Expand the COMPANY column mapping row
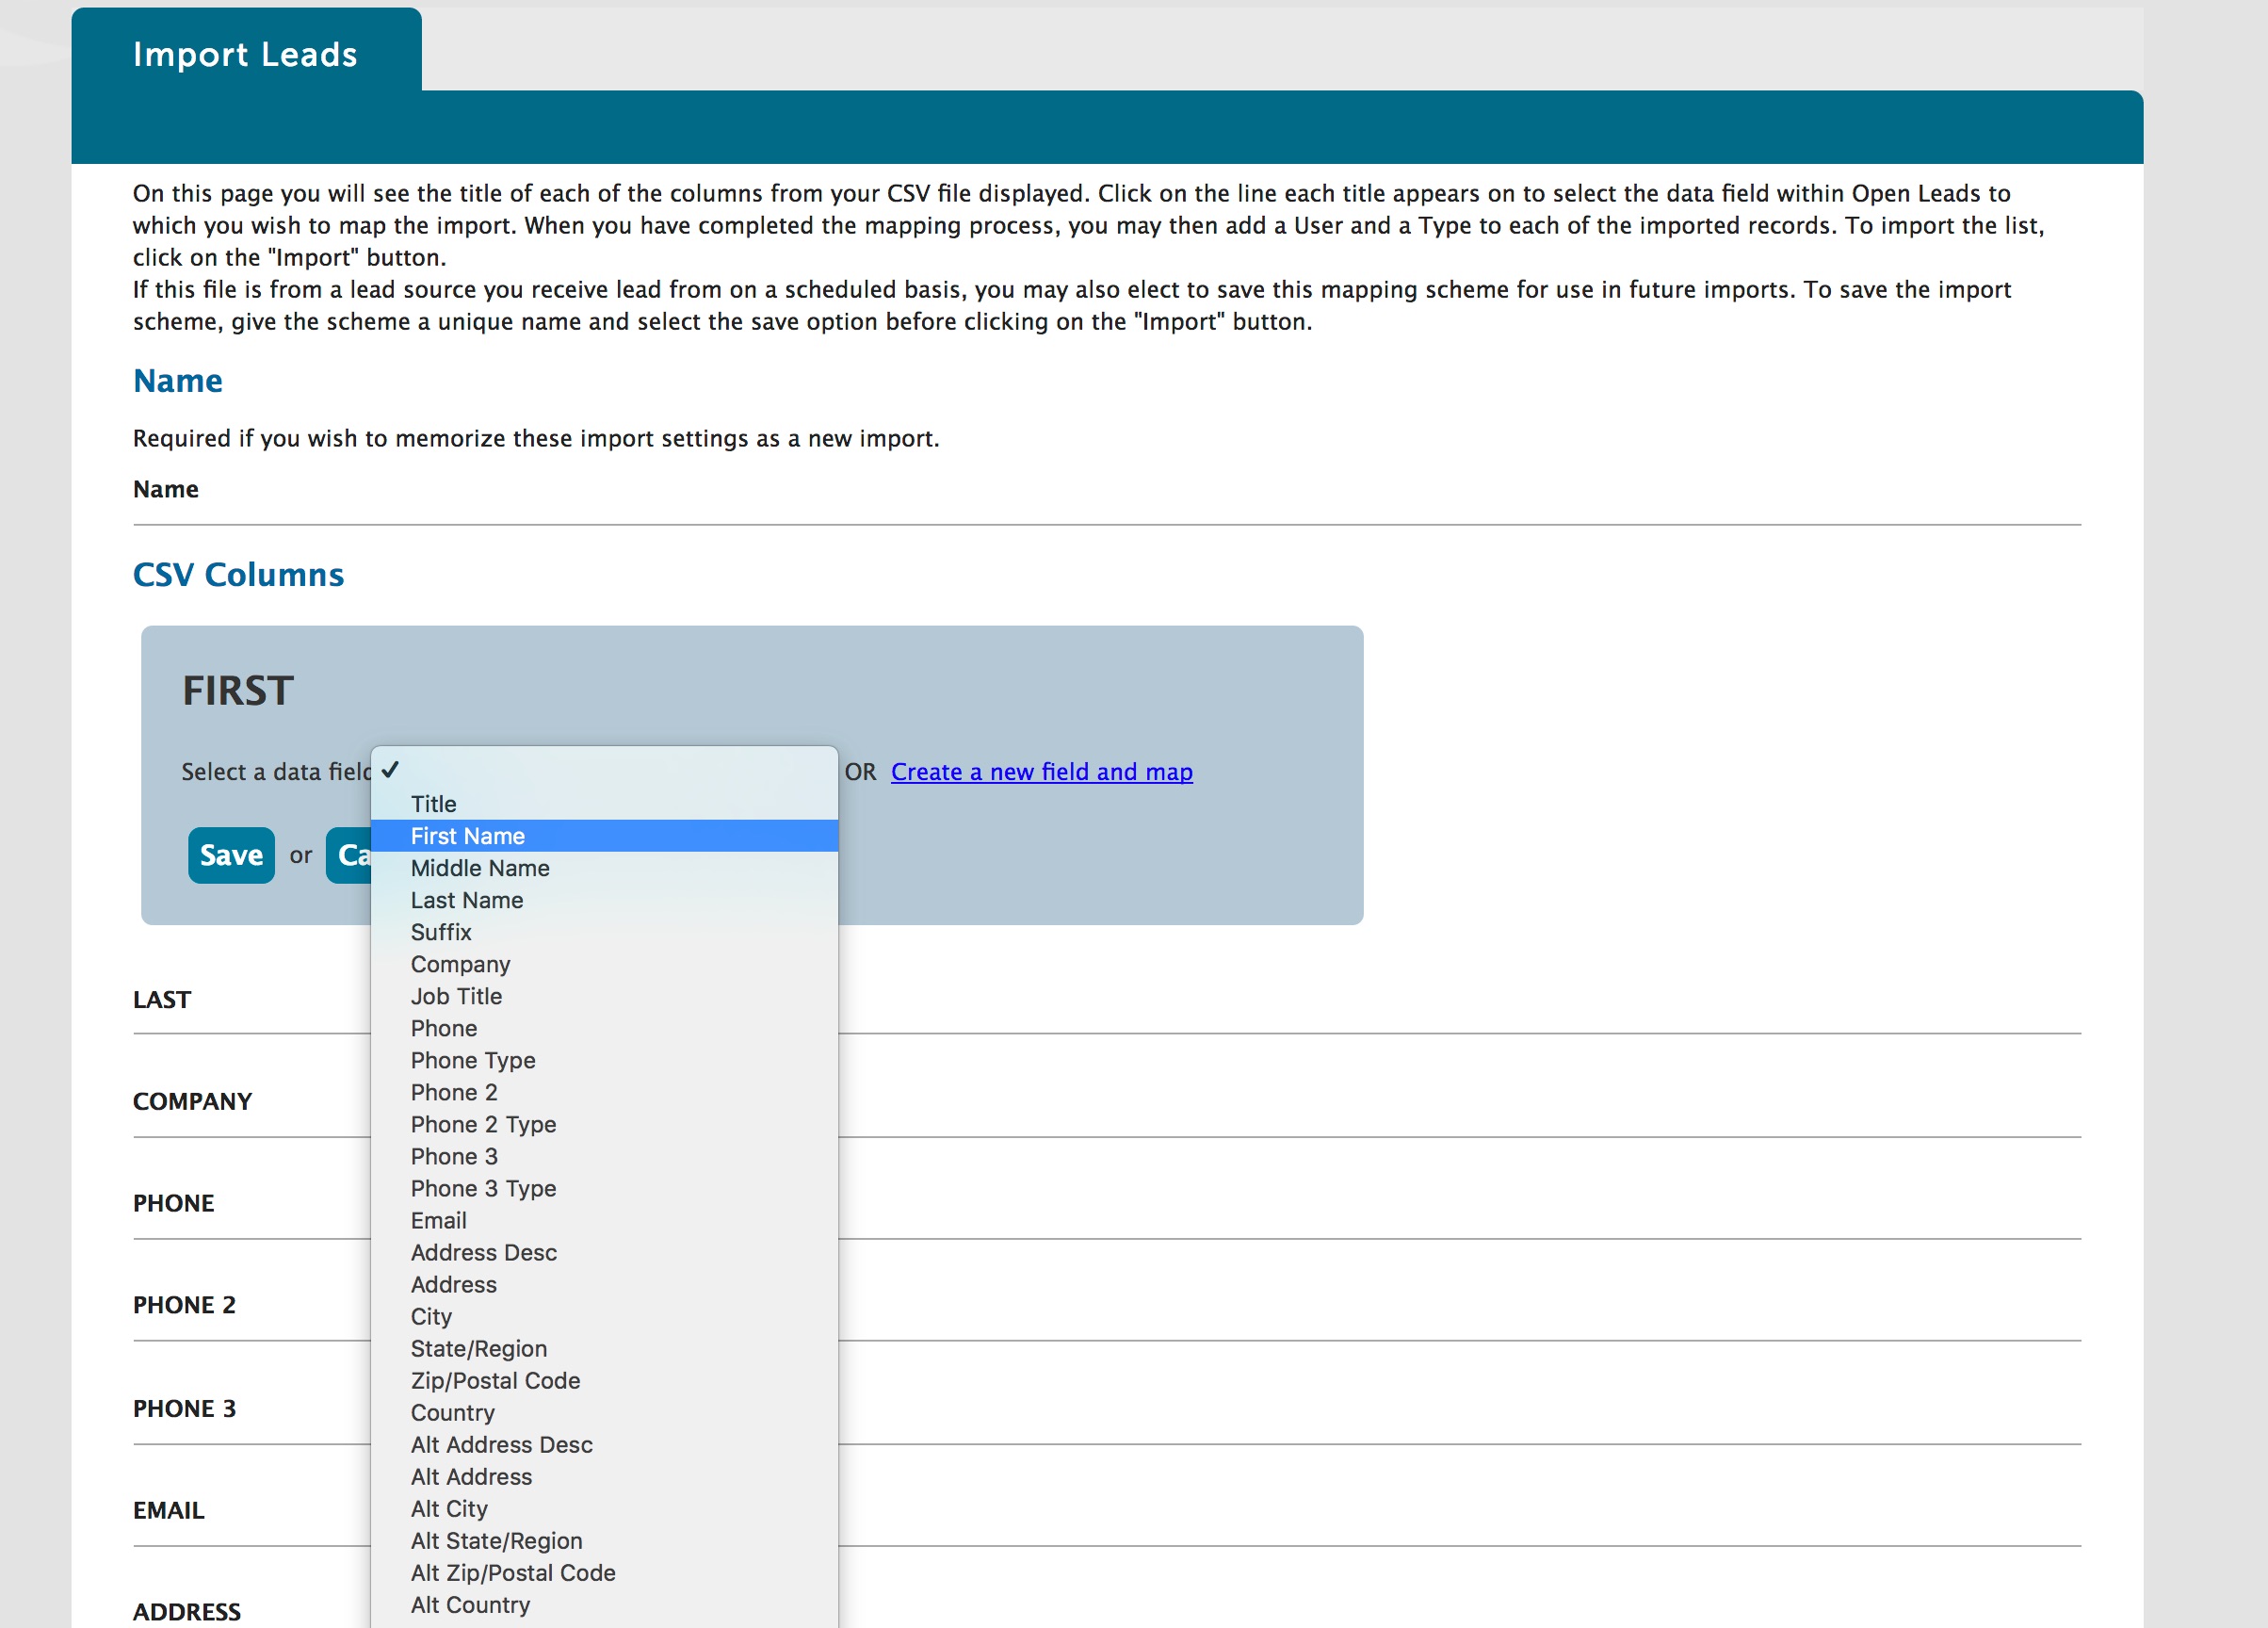The image size is (2268, 1628). pos(192,1101)
